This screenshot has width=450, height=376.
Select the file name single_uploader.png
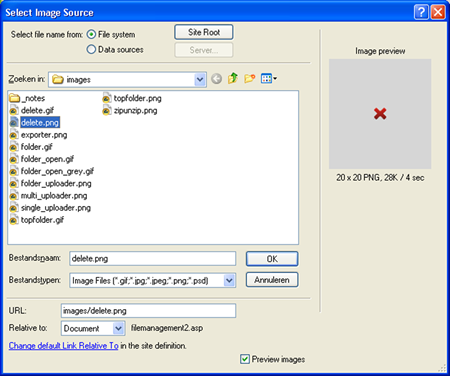click(x=56, y=208)
